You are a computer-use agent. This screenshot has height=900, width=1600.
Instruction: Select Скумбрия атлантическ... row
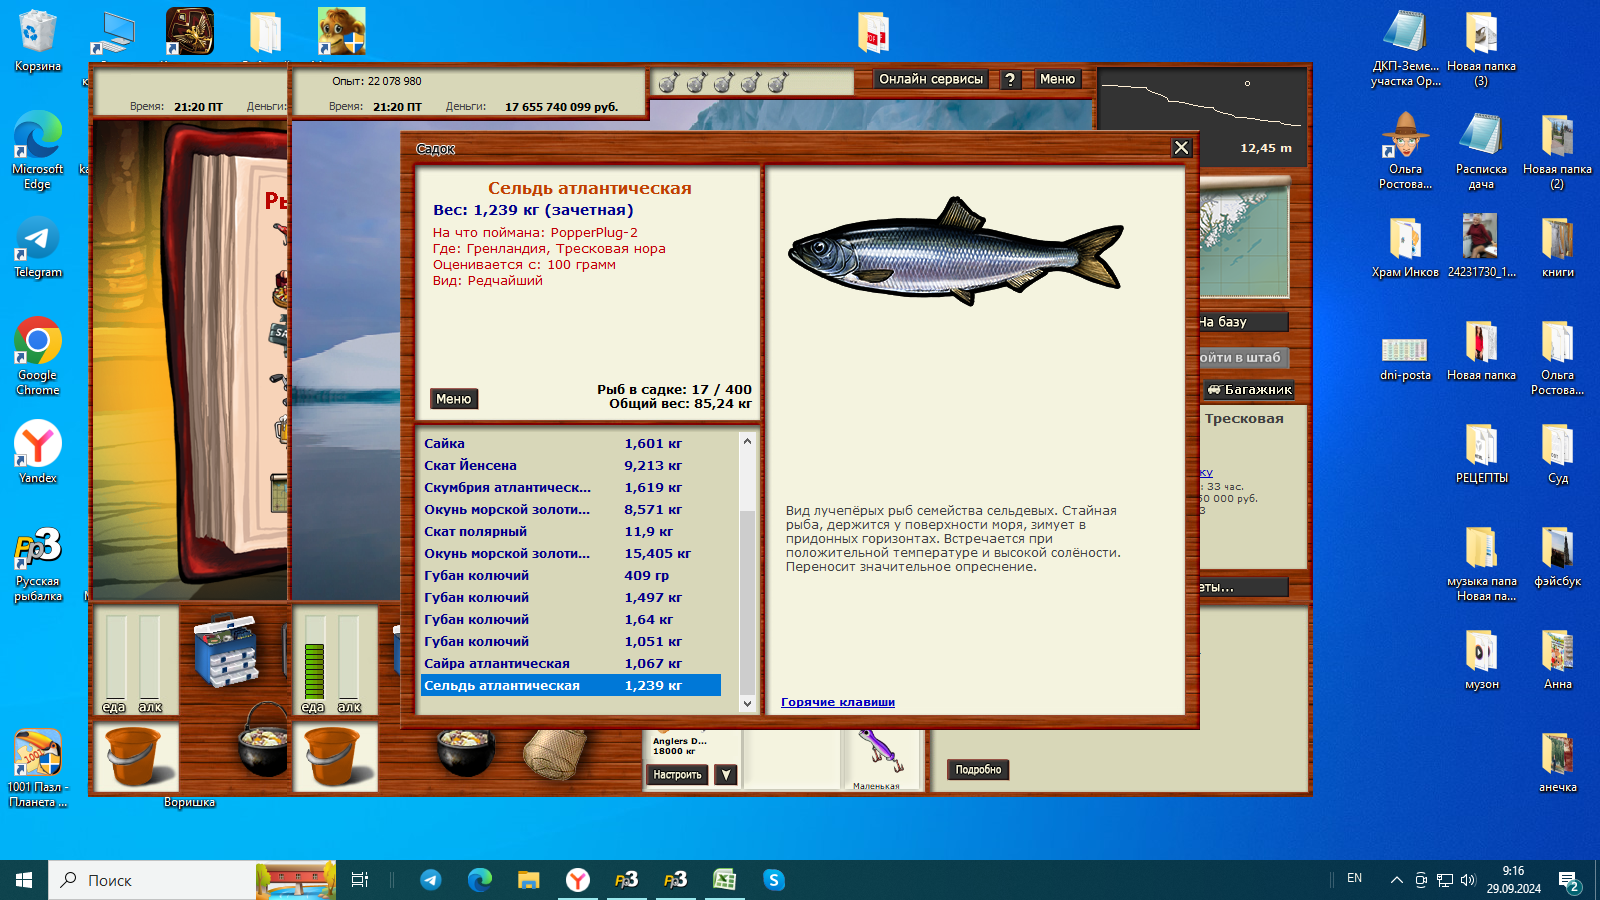[x=570, y=487]
